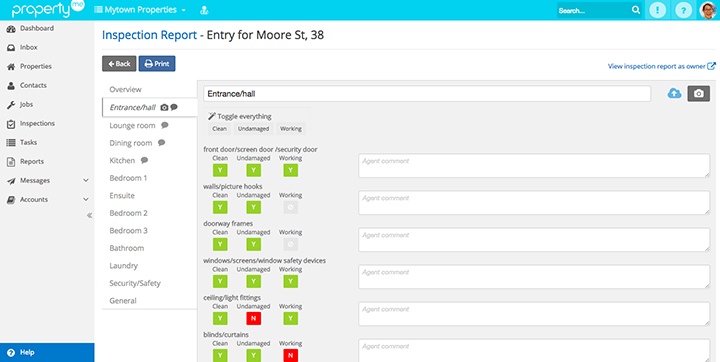Toggle Undamaged for front door item
The width and height of the screenshot is (720, 362).
point(253,170)
